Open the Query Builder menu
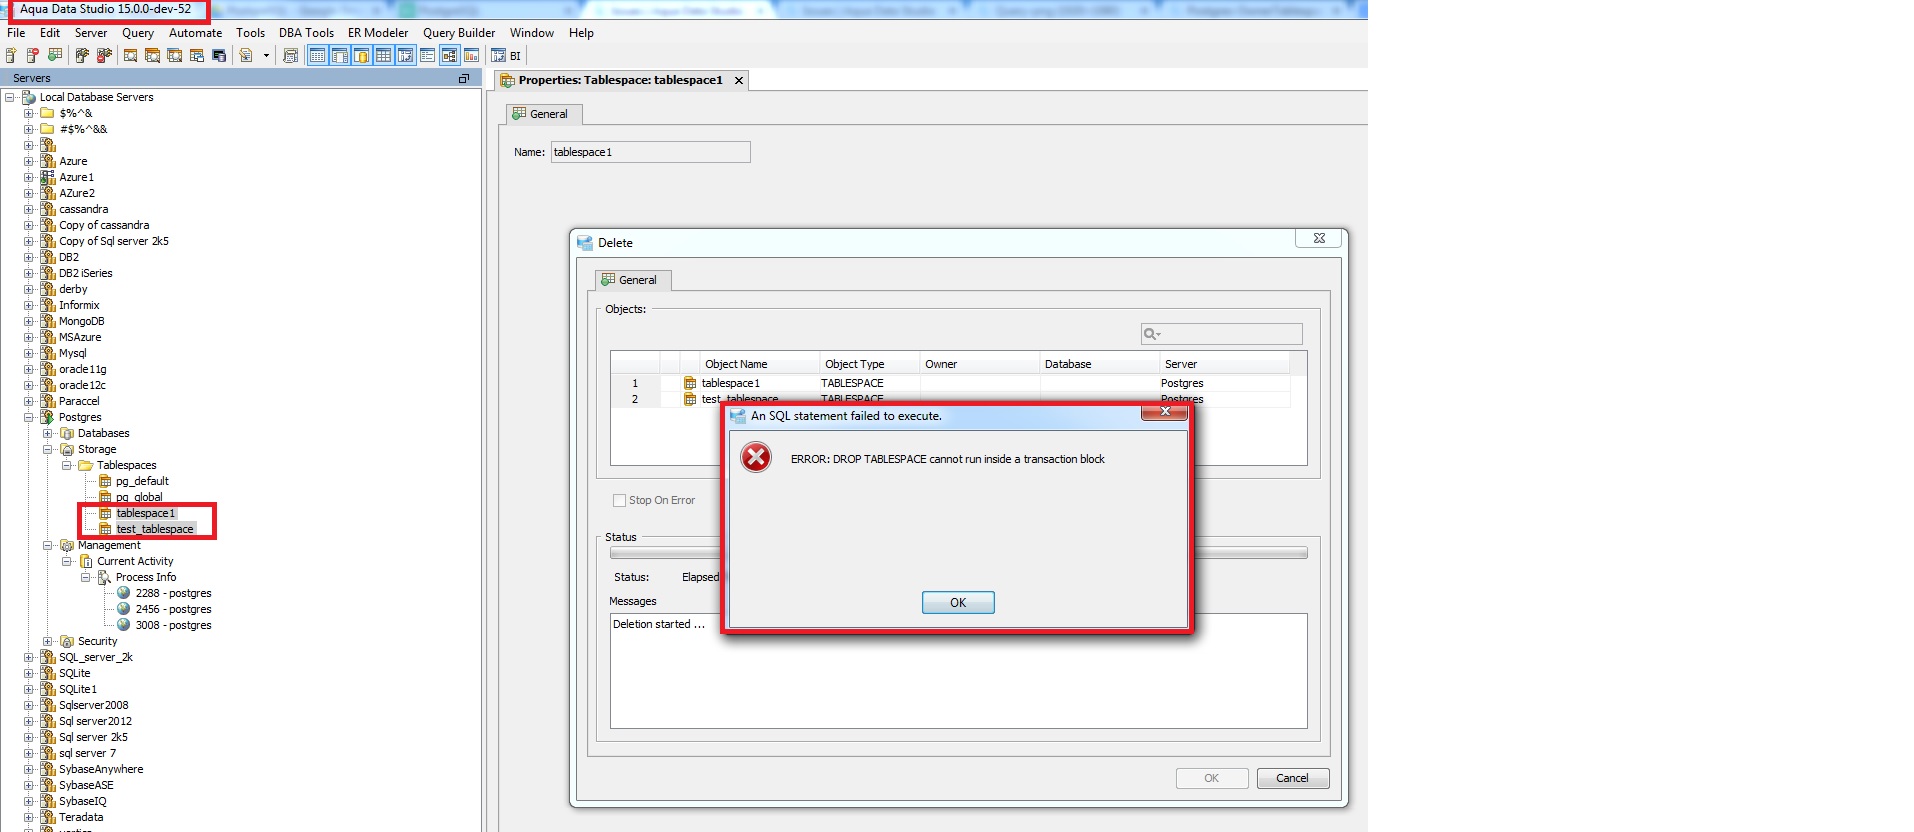This screenshot has width=1914, height=832. pos(459,33)
